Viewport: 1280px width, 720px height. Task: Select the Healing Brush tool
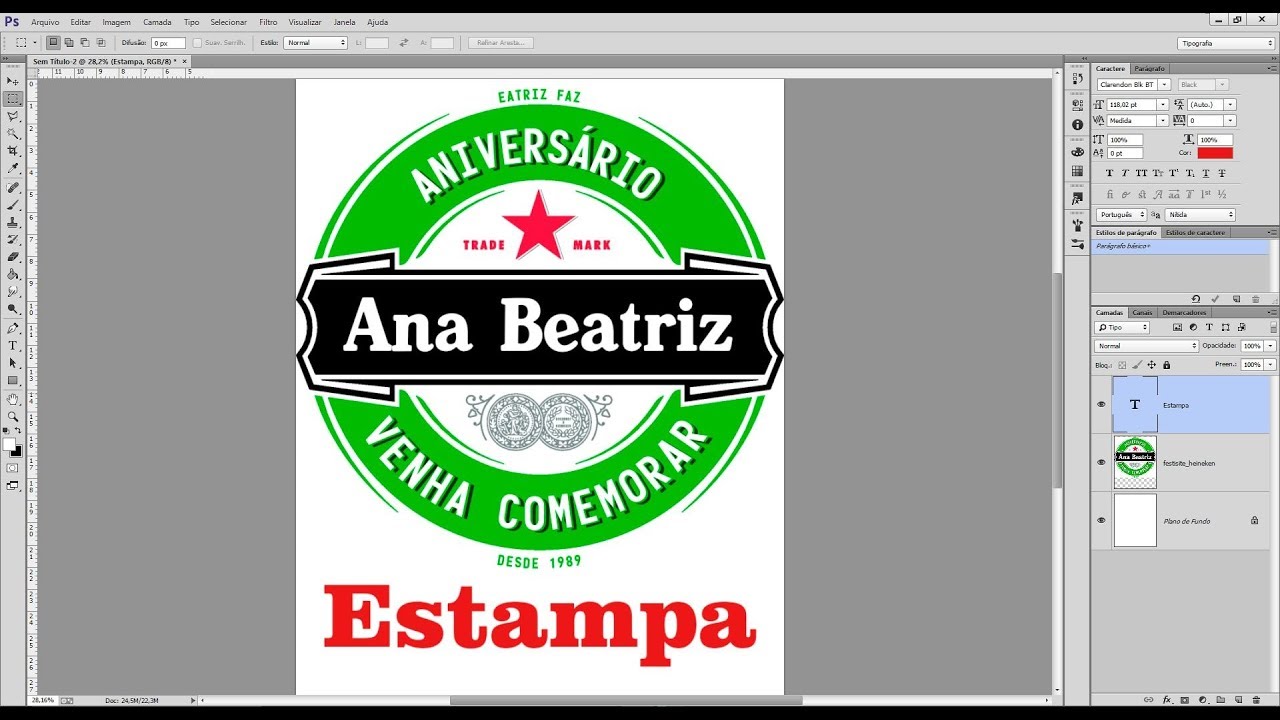click(13, 187)
